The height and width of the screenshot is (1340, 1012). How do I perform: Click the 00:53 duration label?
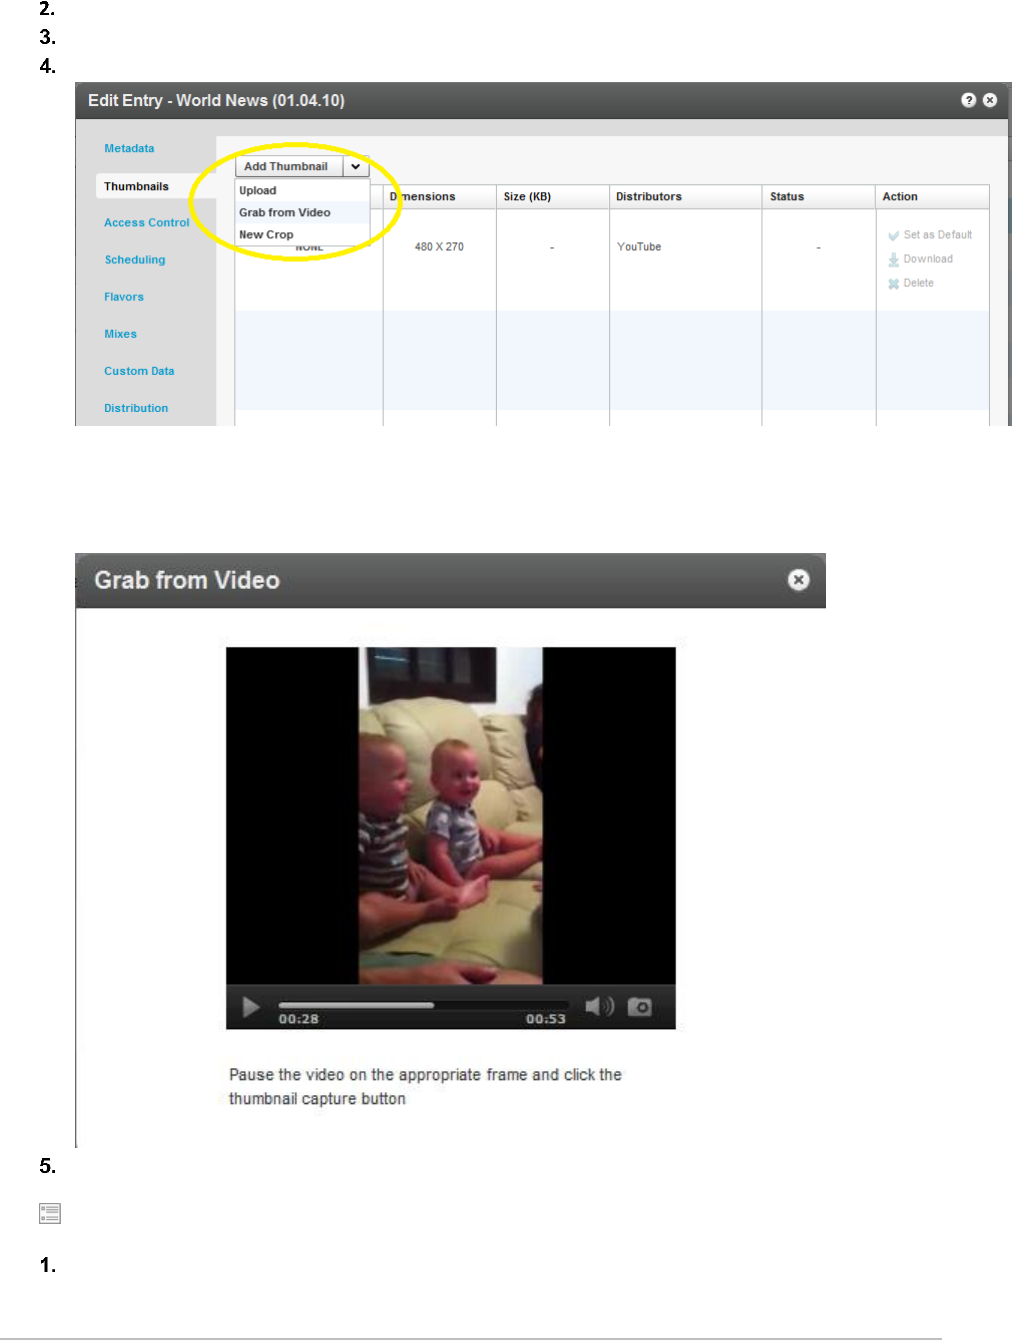pos(546,1019)
